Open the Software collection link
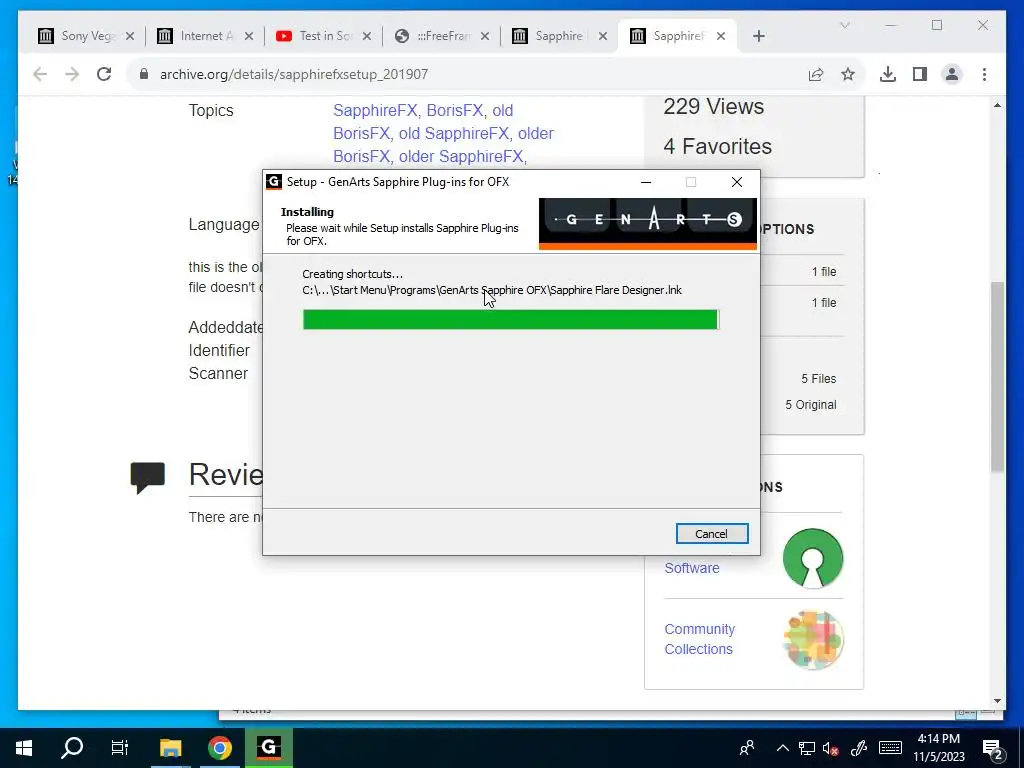1024x768 pixels. pyautogui.click(x=692, y=568)
